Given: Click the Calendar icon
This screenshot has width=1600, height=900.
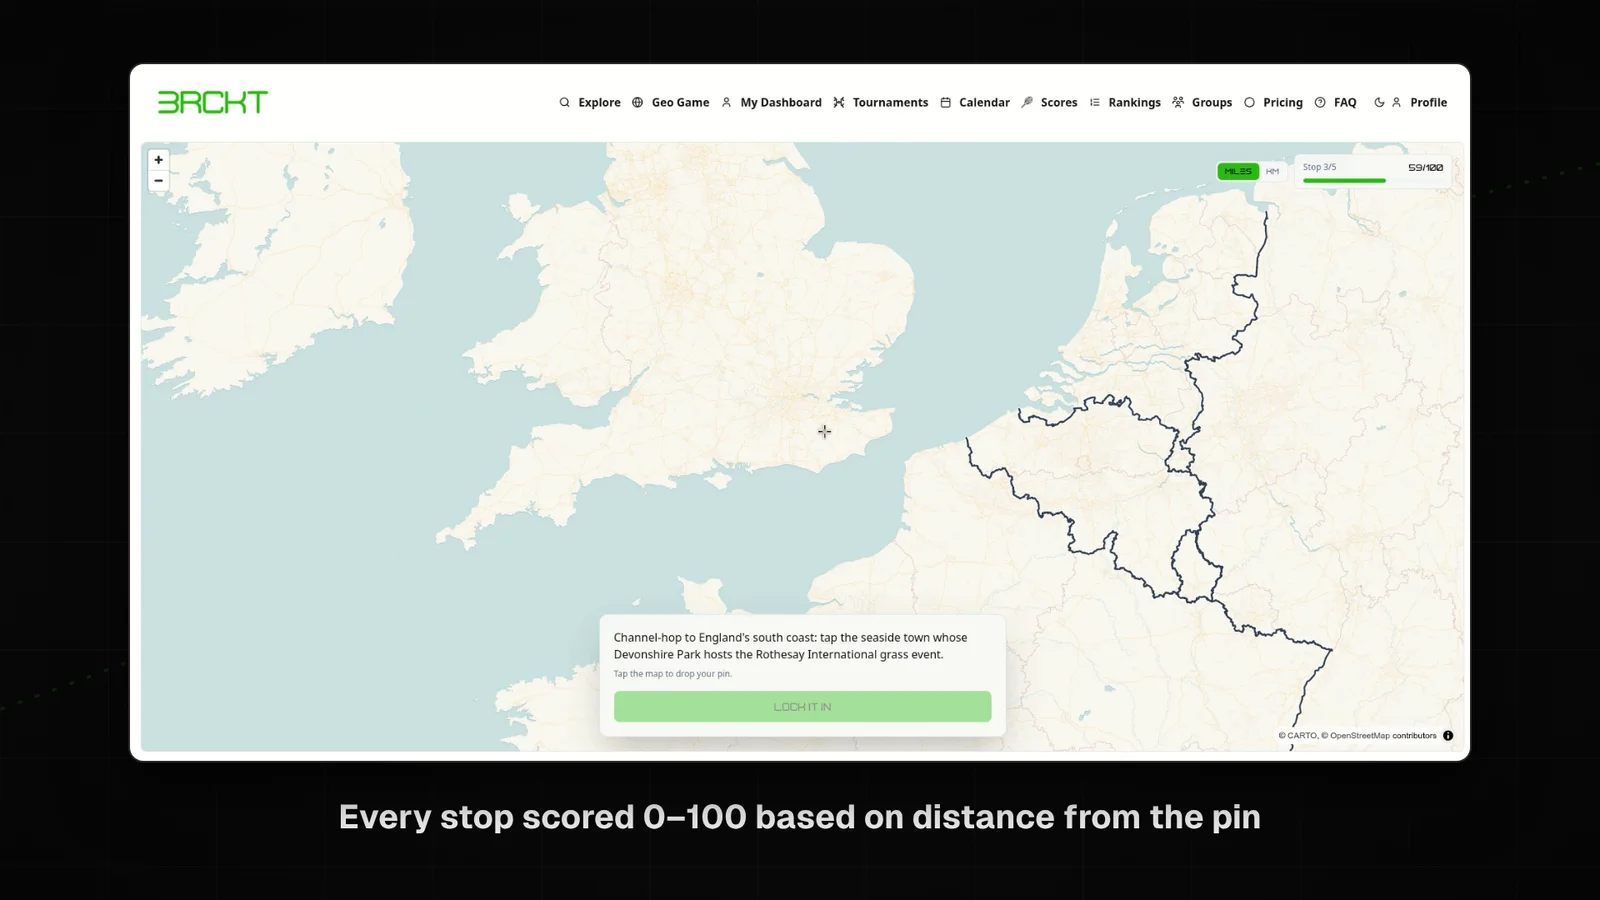Looking at the screenshot, I should (x=945, y=102).
